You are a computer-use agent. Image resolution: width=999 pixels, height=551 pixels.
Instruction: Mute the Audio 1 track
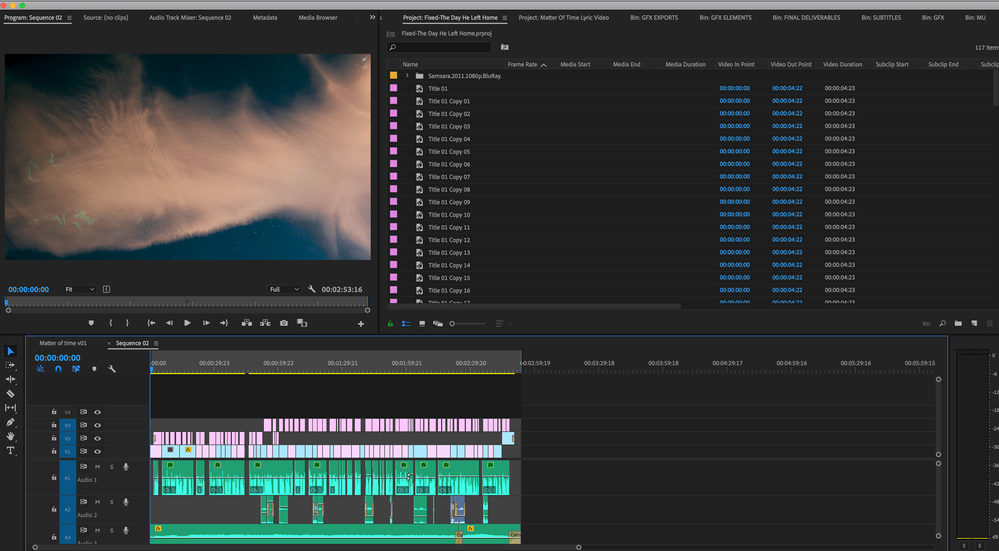98,467
